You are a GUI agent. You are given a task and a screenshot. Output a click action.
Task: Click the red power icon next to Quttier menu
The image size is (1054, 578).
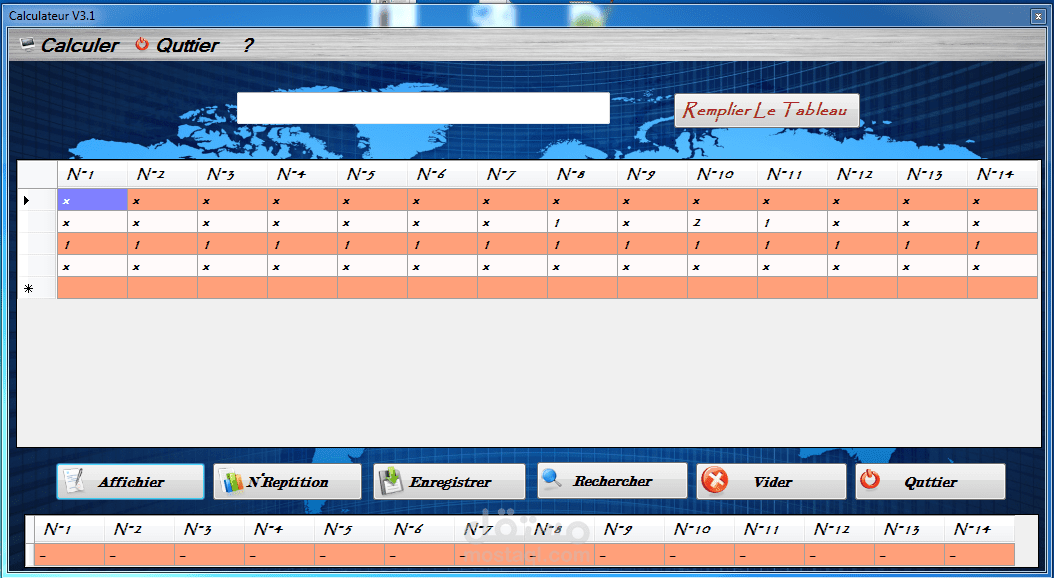(140, 44)
